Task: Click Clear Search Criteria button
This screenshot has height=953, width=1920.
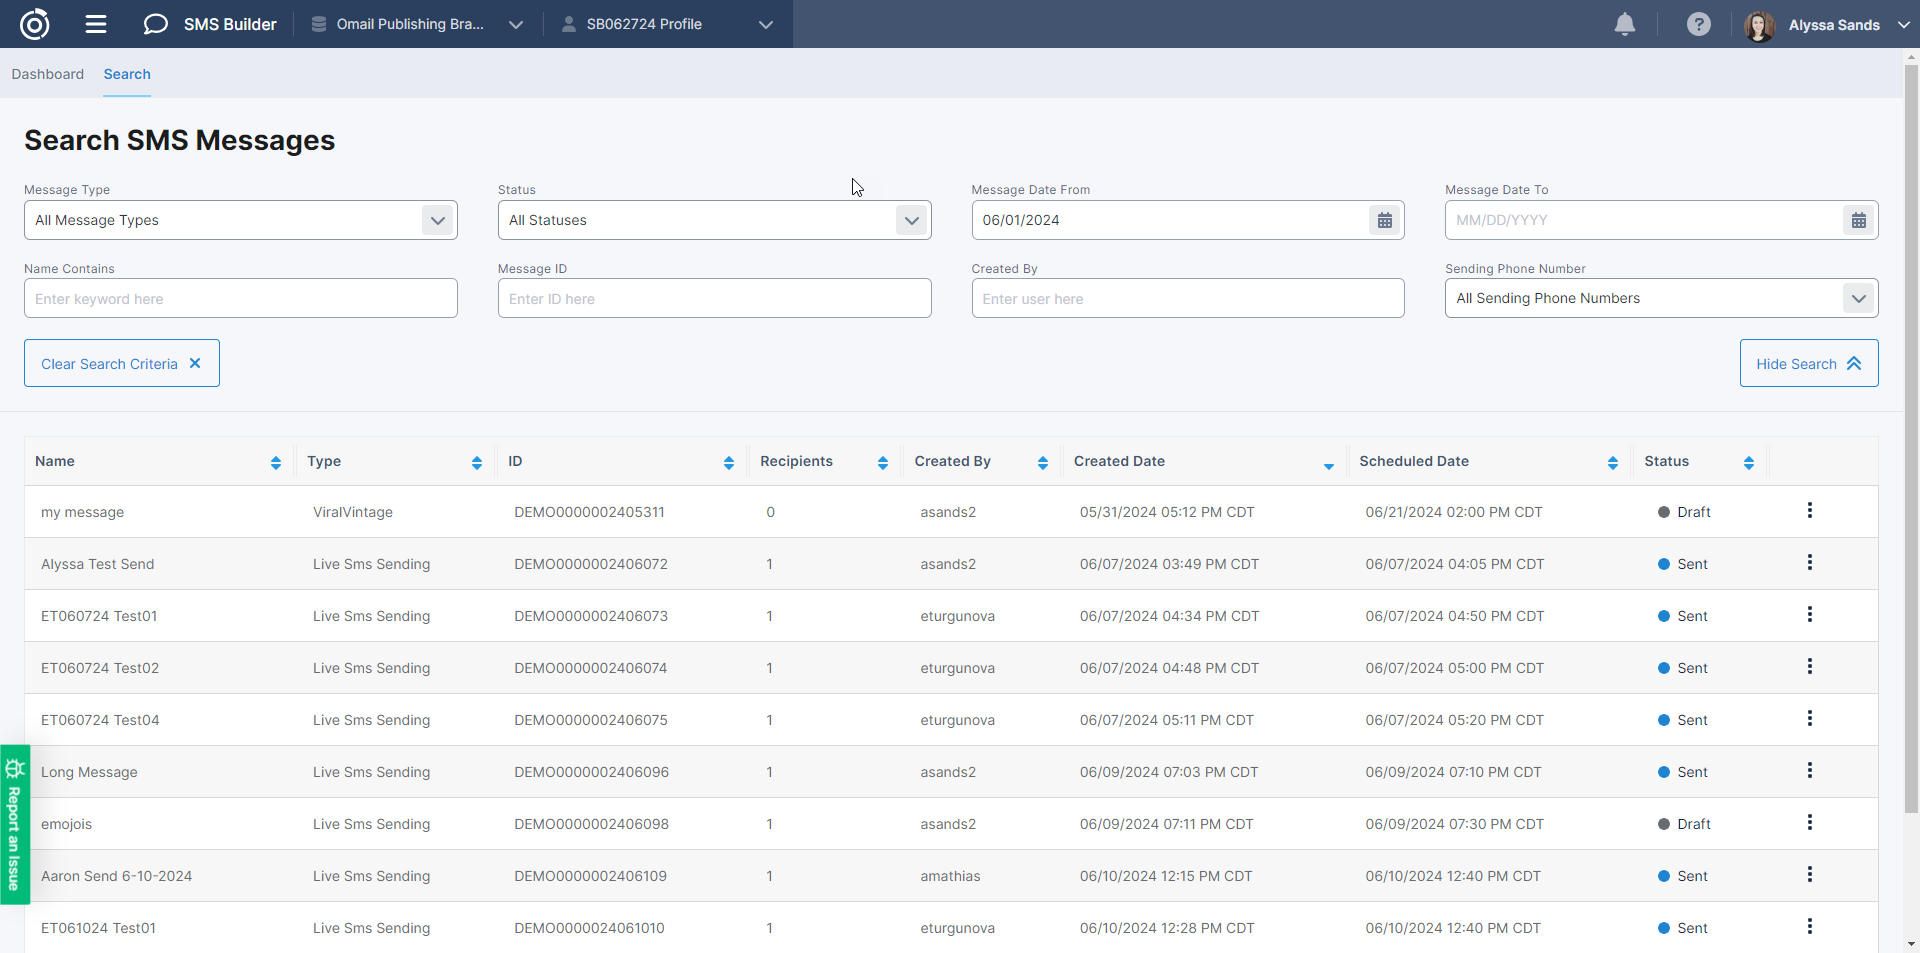Action: click(x=122, y=364)
